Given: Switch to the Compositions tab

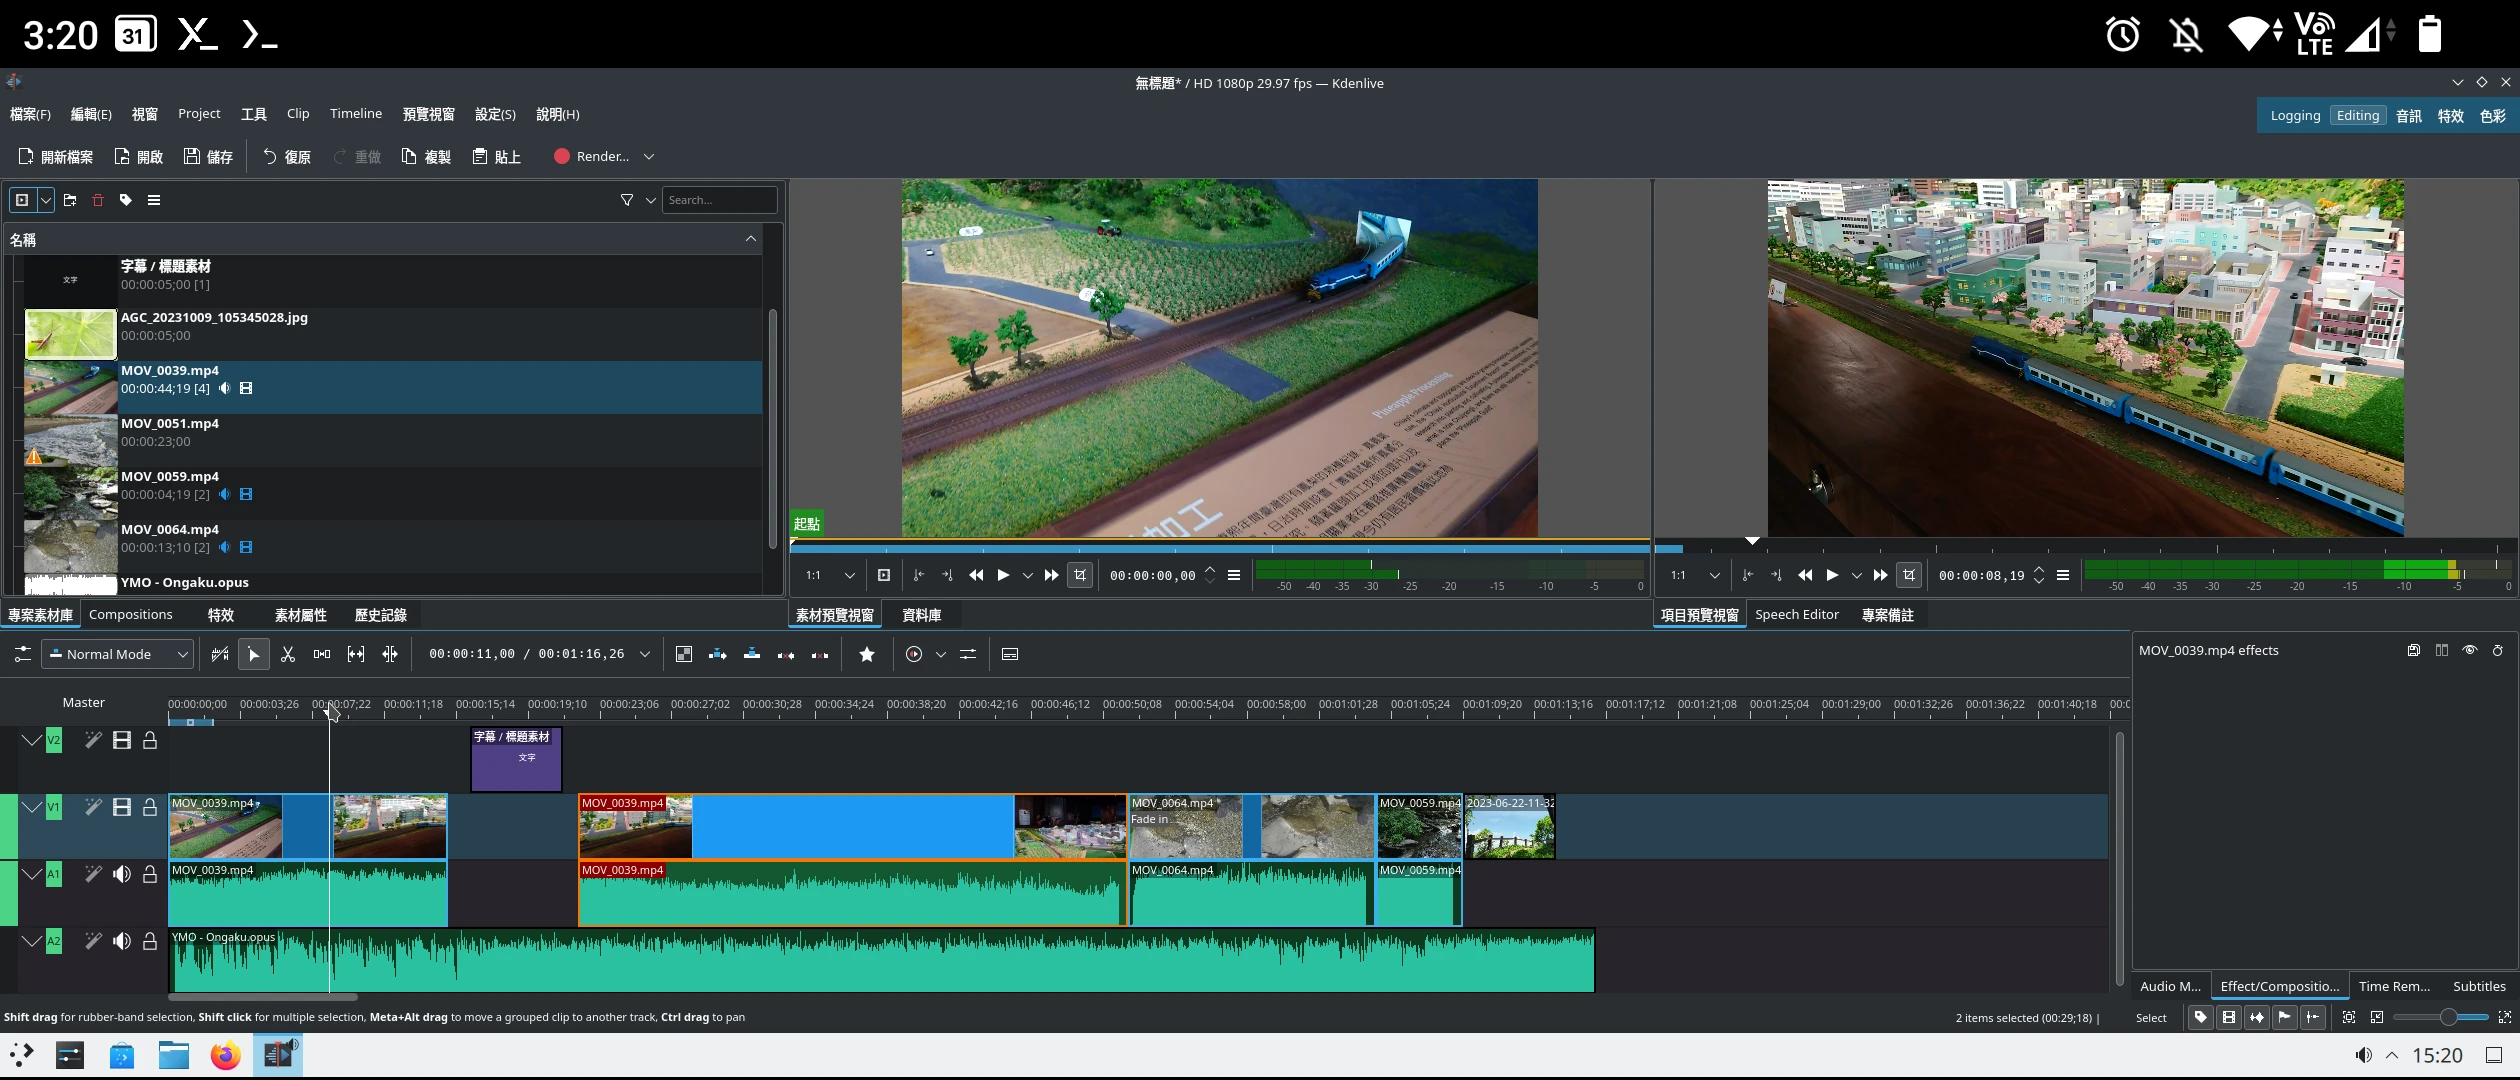Looking at the screenshot, I should click(x=130, y=615).
